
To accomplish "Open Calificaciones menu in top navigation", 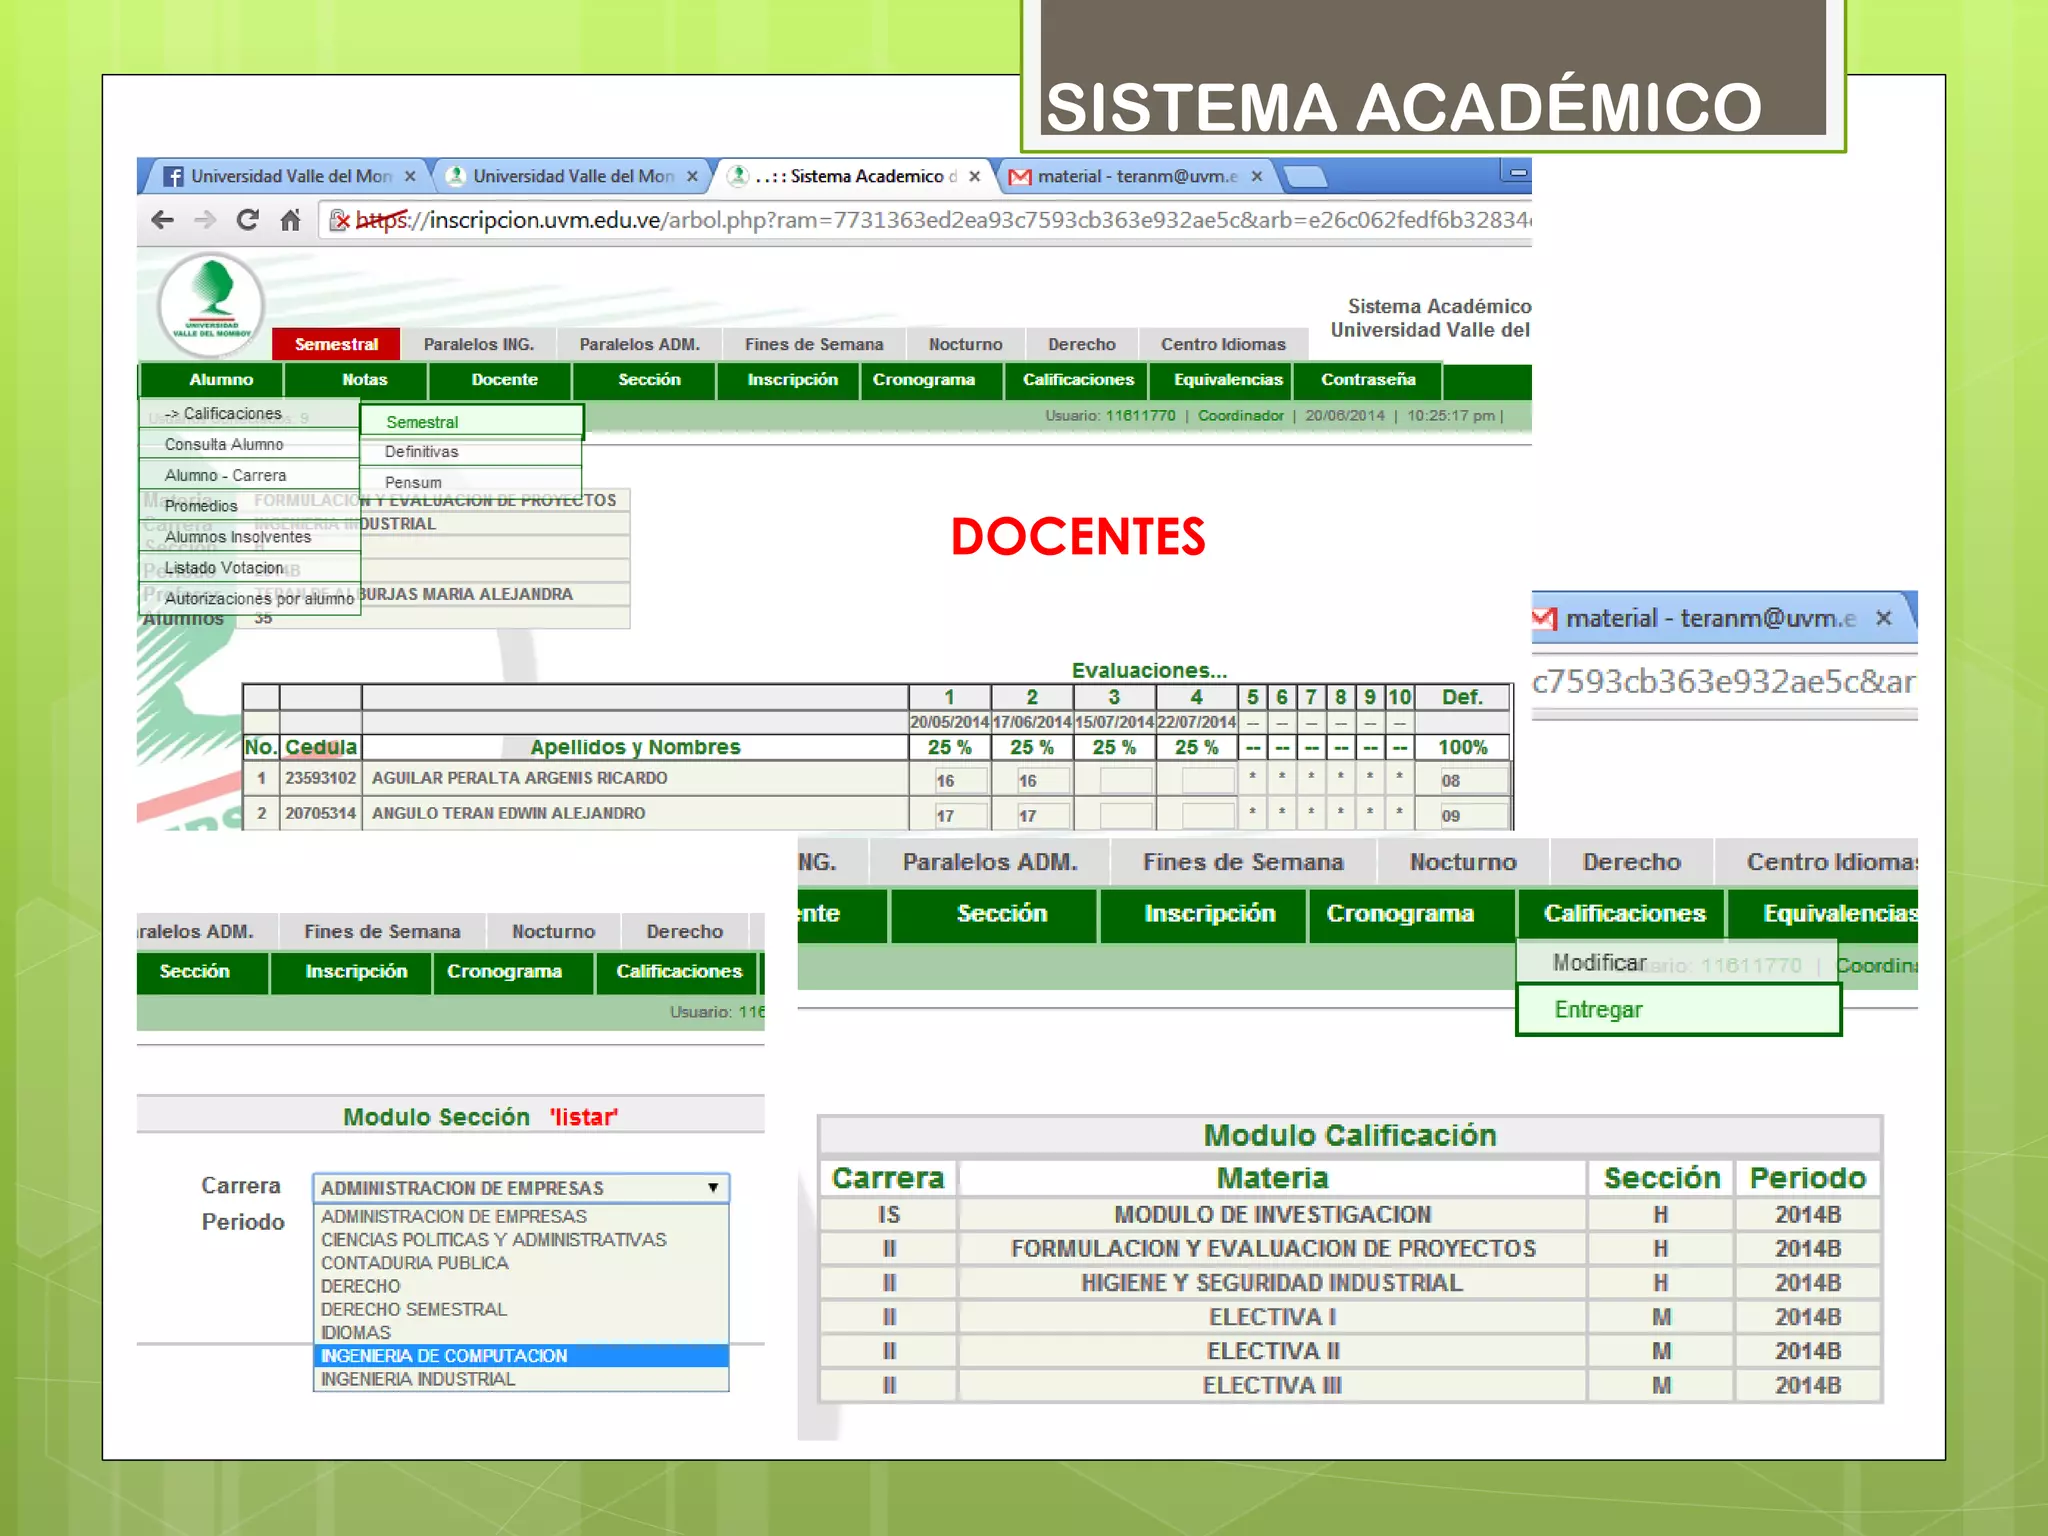I will click(x=1078, y=380).
